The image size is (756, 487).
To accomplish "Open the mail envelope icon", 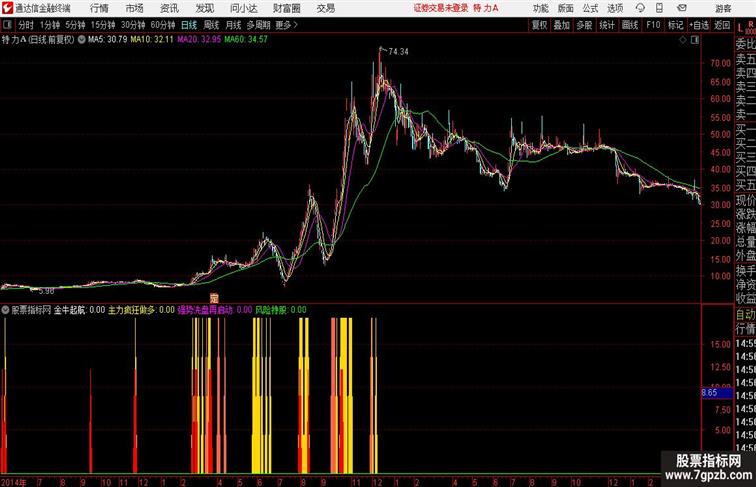I will [x=682, y=8].
